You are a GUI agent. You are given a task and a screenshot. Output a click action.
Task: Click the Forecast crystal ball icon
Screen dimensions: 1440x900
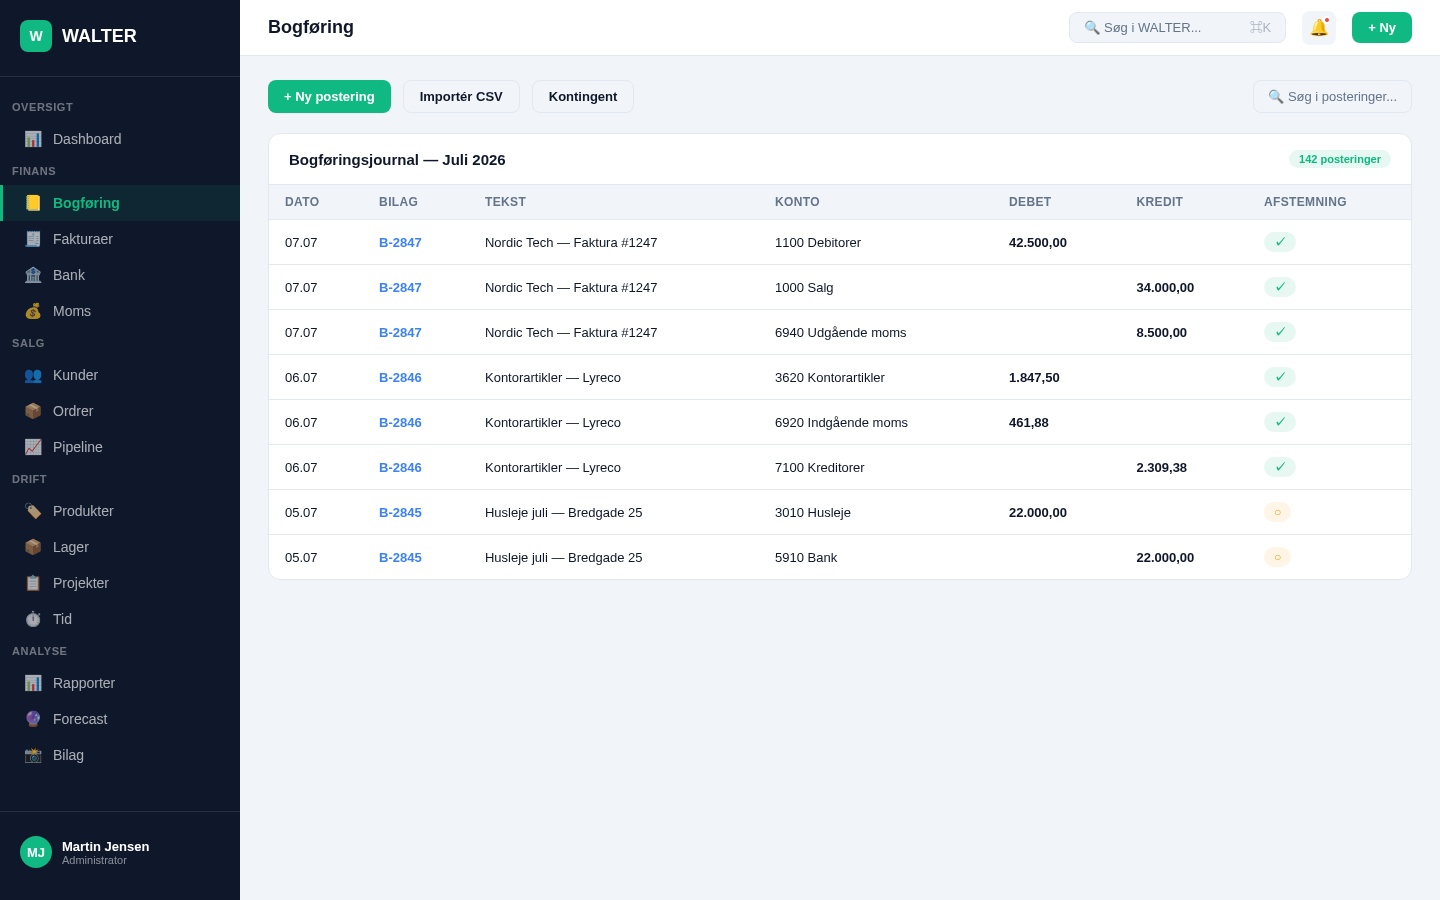coord(33,719)
